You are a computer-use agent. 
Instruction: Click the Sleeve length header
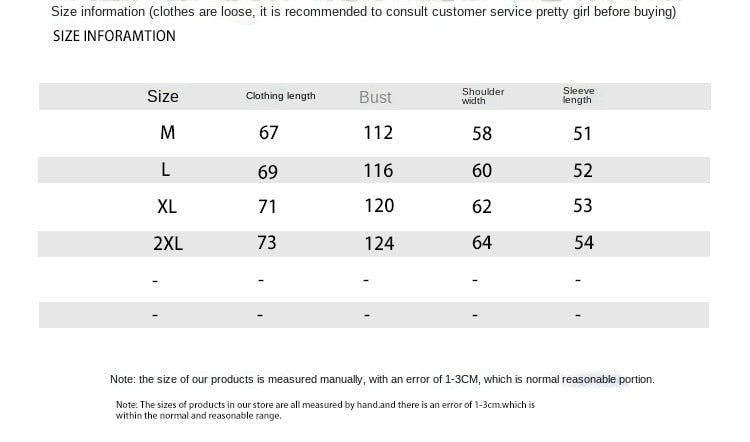[x=578, y=95]
